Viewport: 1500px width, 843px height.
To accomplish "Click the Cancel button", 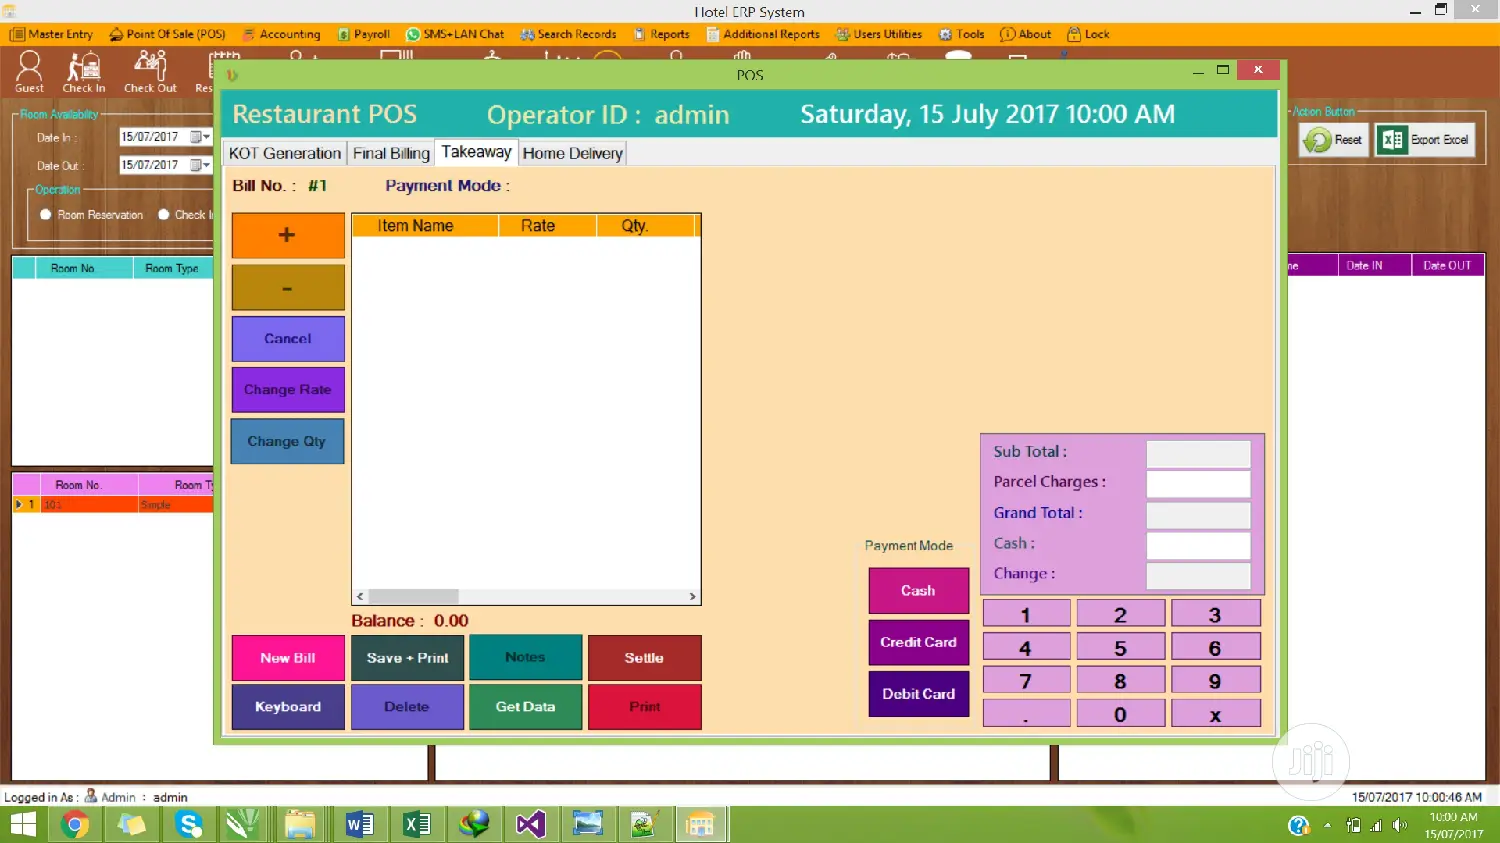I will (x=288, y=339).
